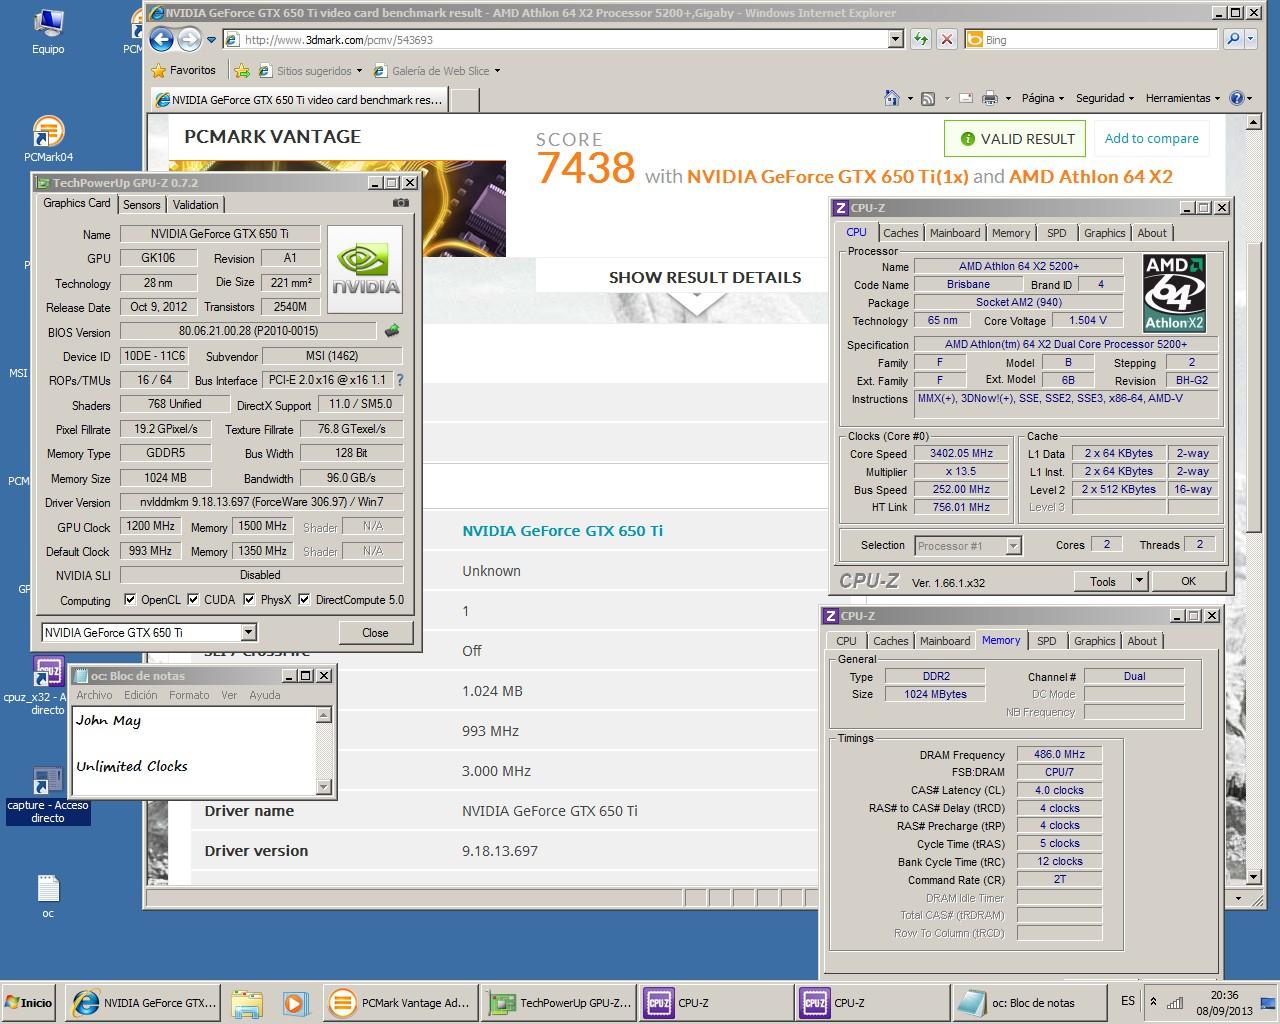Screen dimensions: 1280x1024
Task: Open Archivo menu in Bloc de notas
Action: (x=95, y=695)
